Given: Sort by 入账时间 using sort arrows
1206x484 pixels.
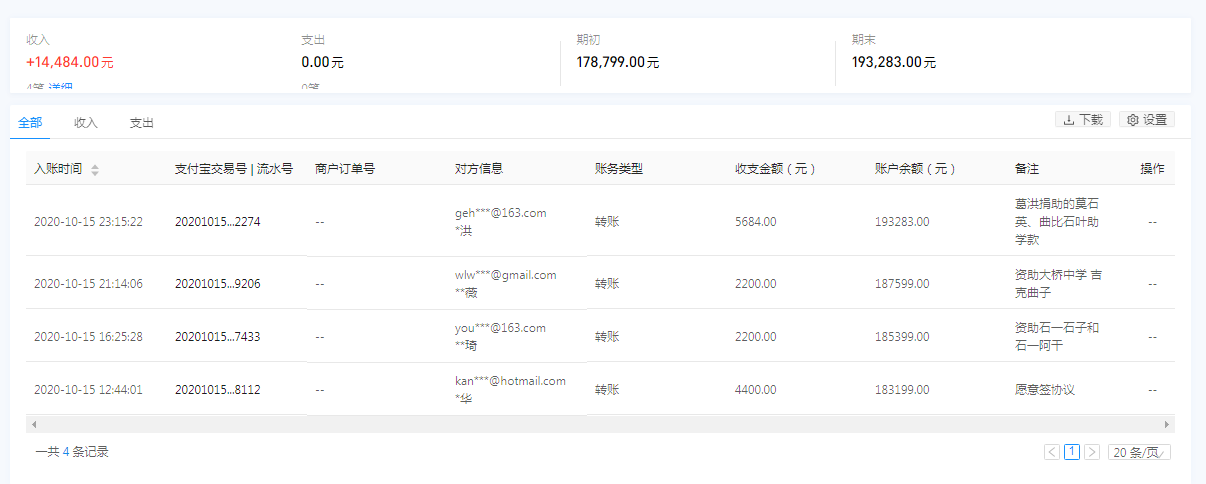Looking at the screenshot, I should (x=95, y=170).
